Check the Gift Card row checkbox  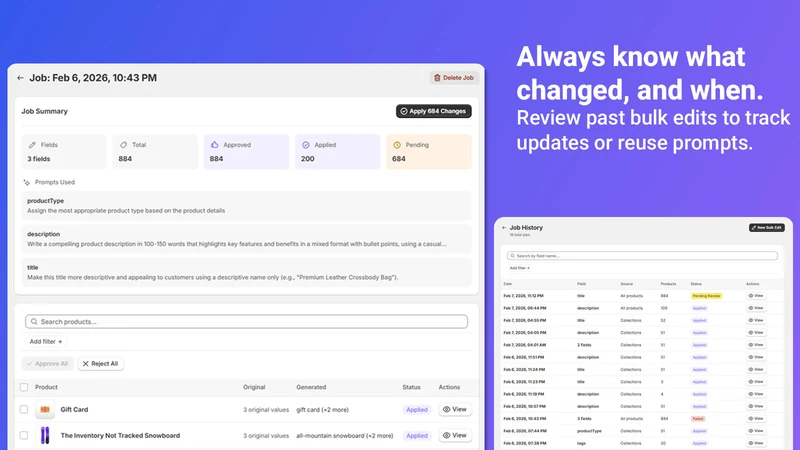pos(24,409)
